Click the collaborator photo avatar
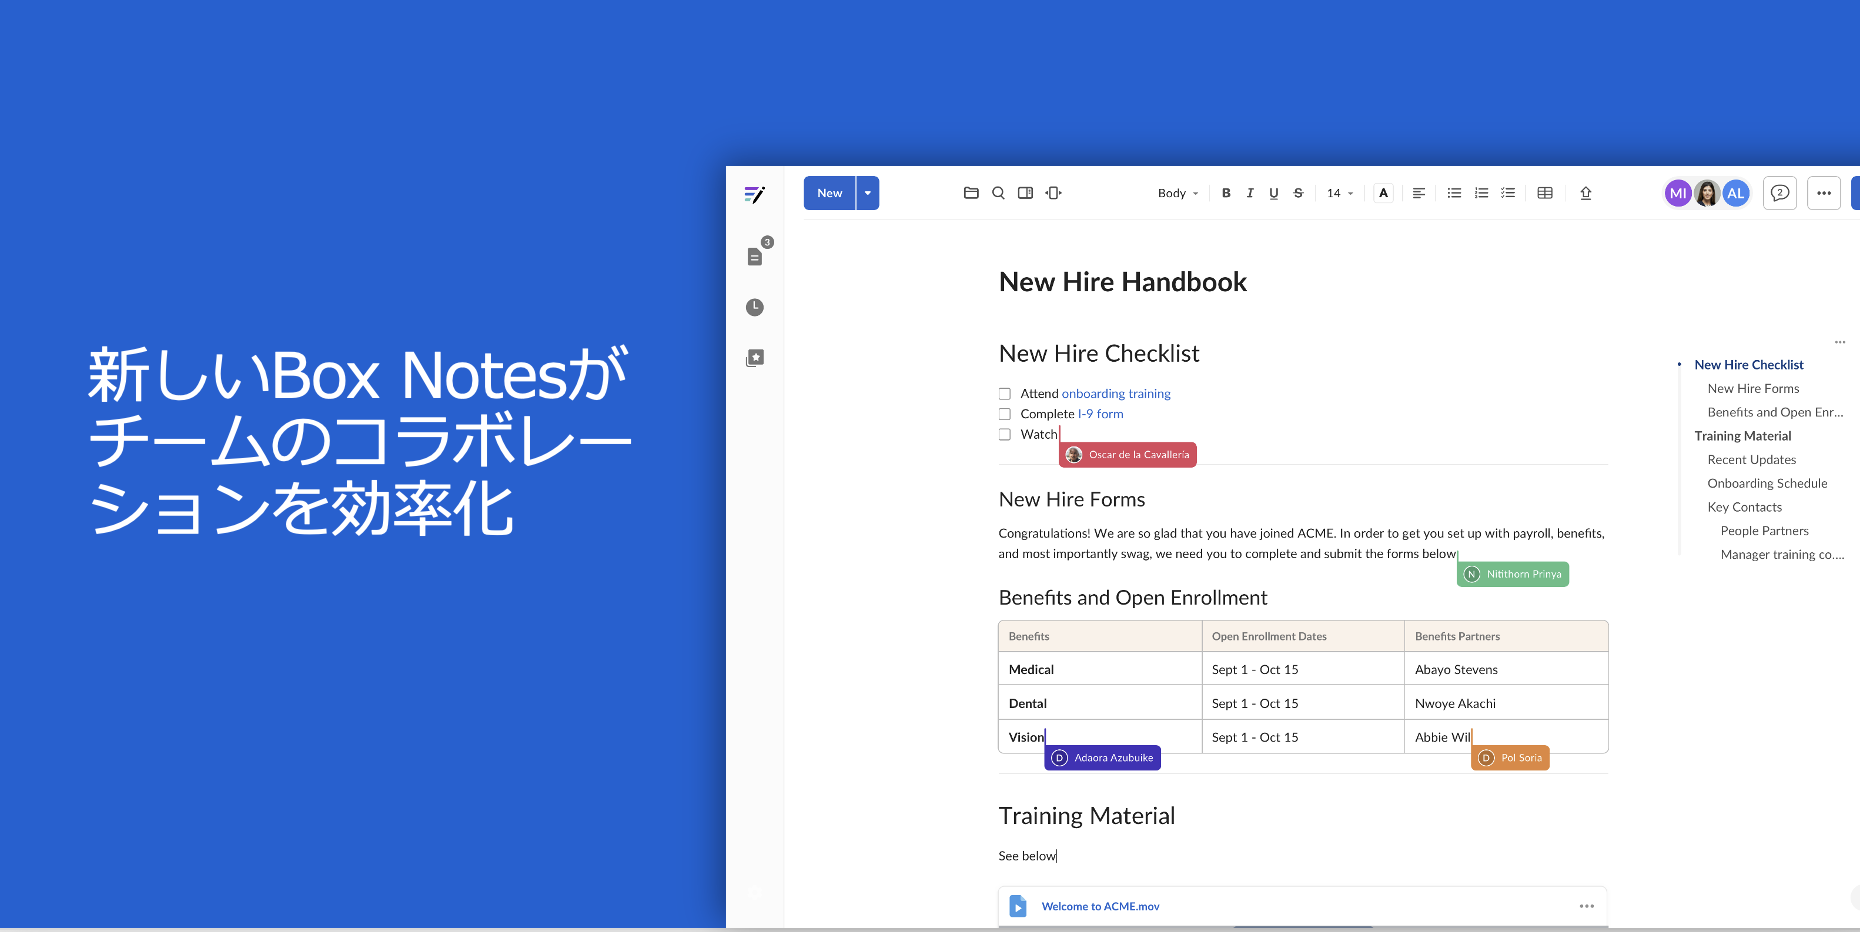Screen dimensions: 1860x932 (1707, 193)
